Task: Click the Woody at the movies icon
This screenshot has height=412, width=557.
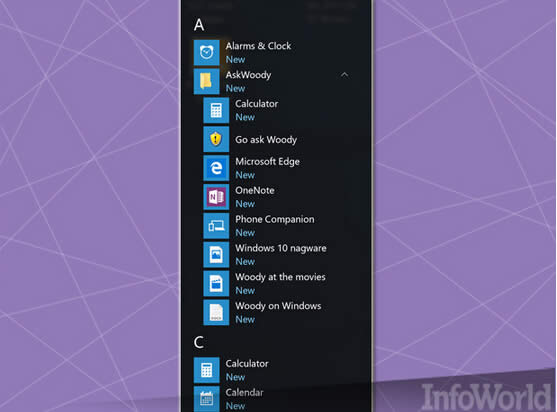Action: (216, 283)
